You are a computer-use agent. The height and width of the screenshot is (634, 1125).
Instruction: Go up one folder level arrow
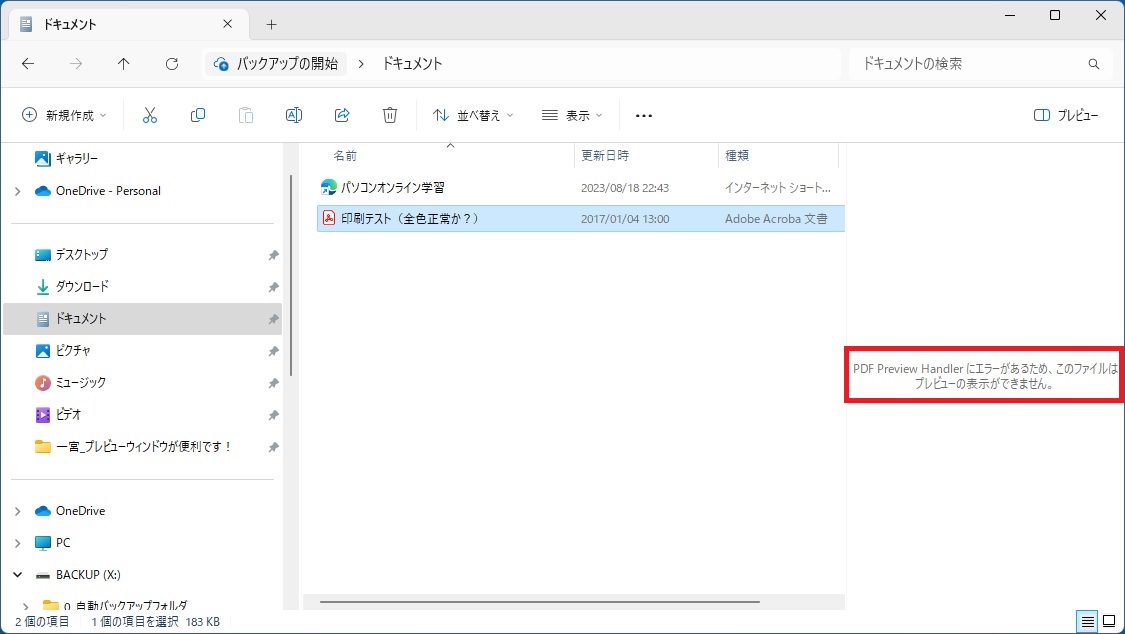(124, 64)
